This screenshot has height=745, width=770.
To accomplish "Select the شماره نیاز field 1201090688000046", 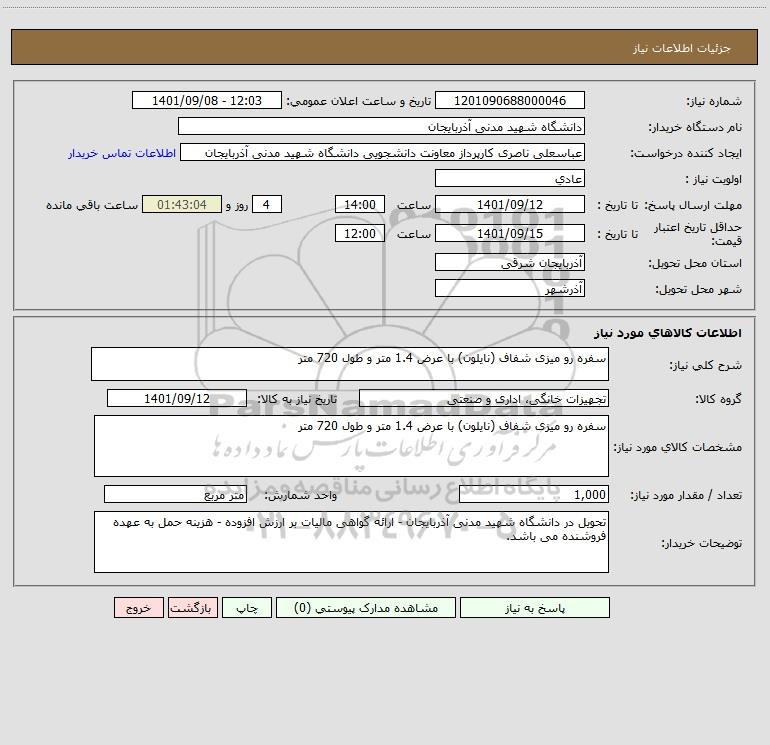I will [510, 100].
